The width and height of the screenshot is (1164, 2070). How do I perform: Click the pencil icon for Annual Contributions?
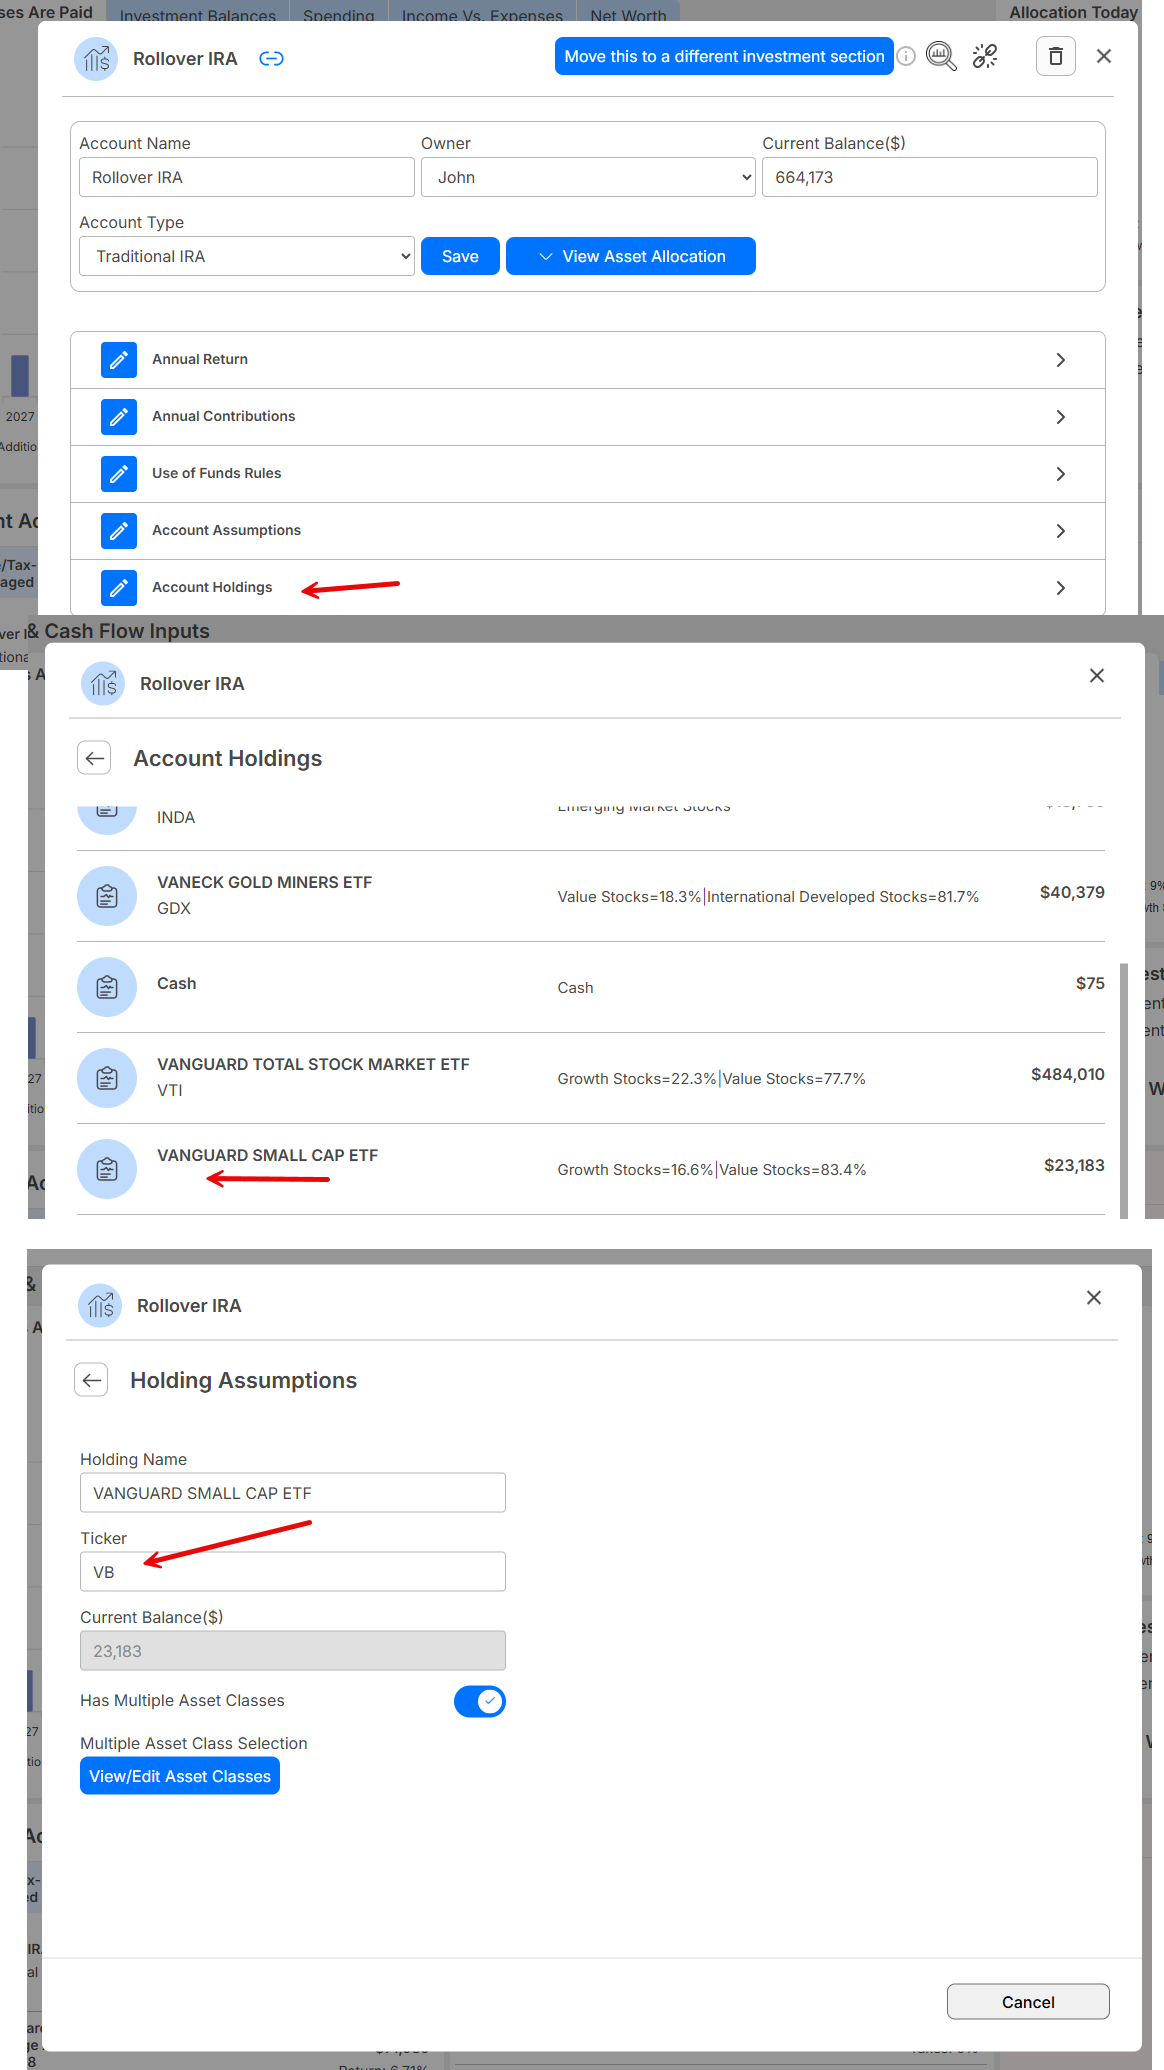[119, 417]
